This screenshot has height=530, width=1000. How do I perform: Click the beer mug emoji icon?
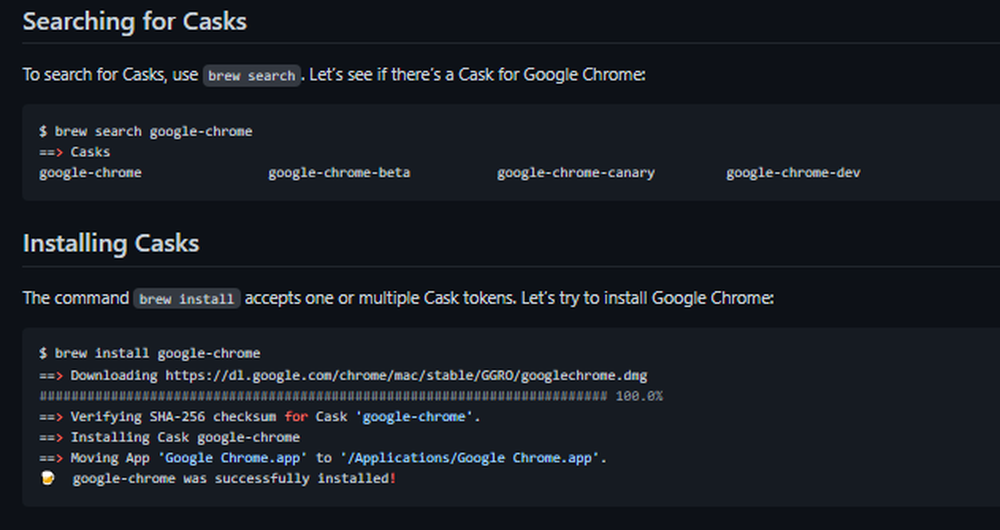[48, 478]
